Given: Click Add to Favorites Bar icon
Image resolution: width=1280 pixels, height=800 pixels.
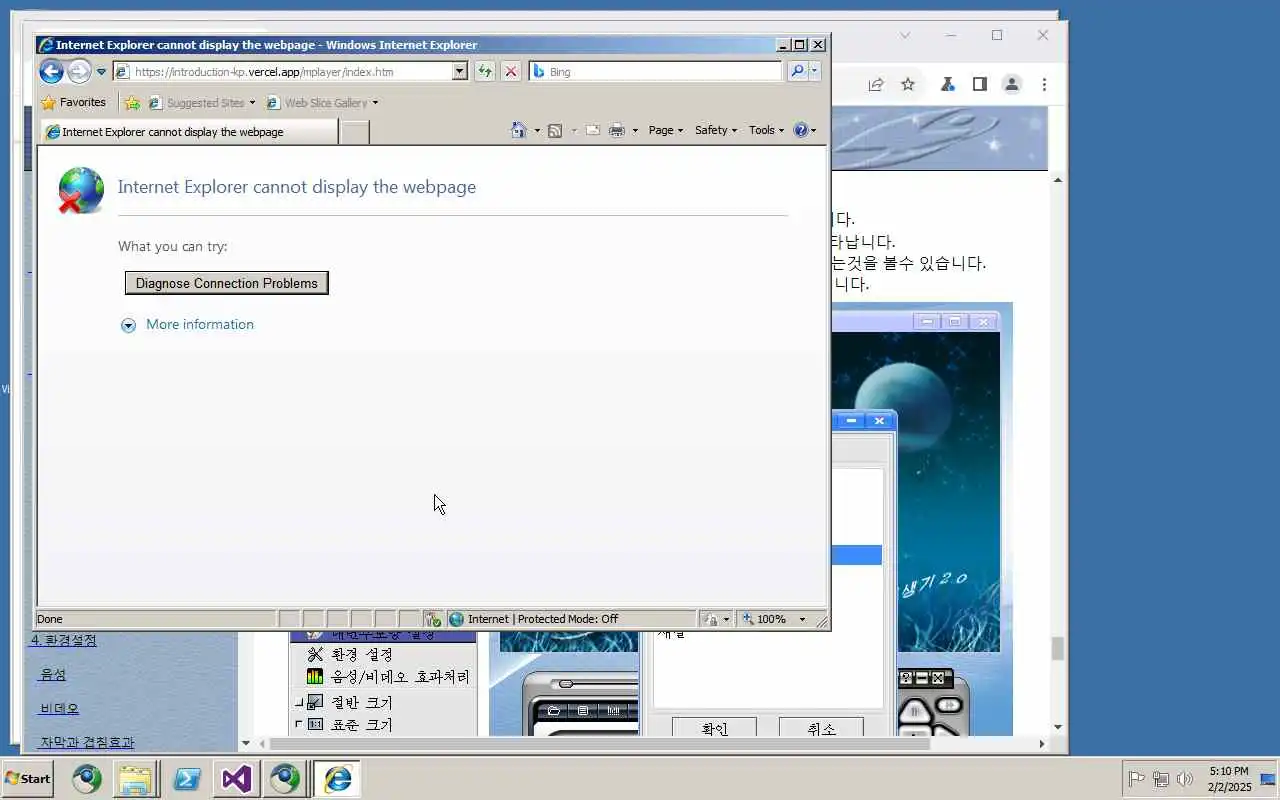Looking at the screenshot, I should [132, 102].
